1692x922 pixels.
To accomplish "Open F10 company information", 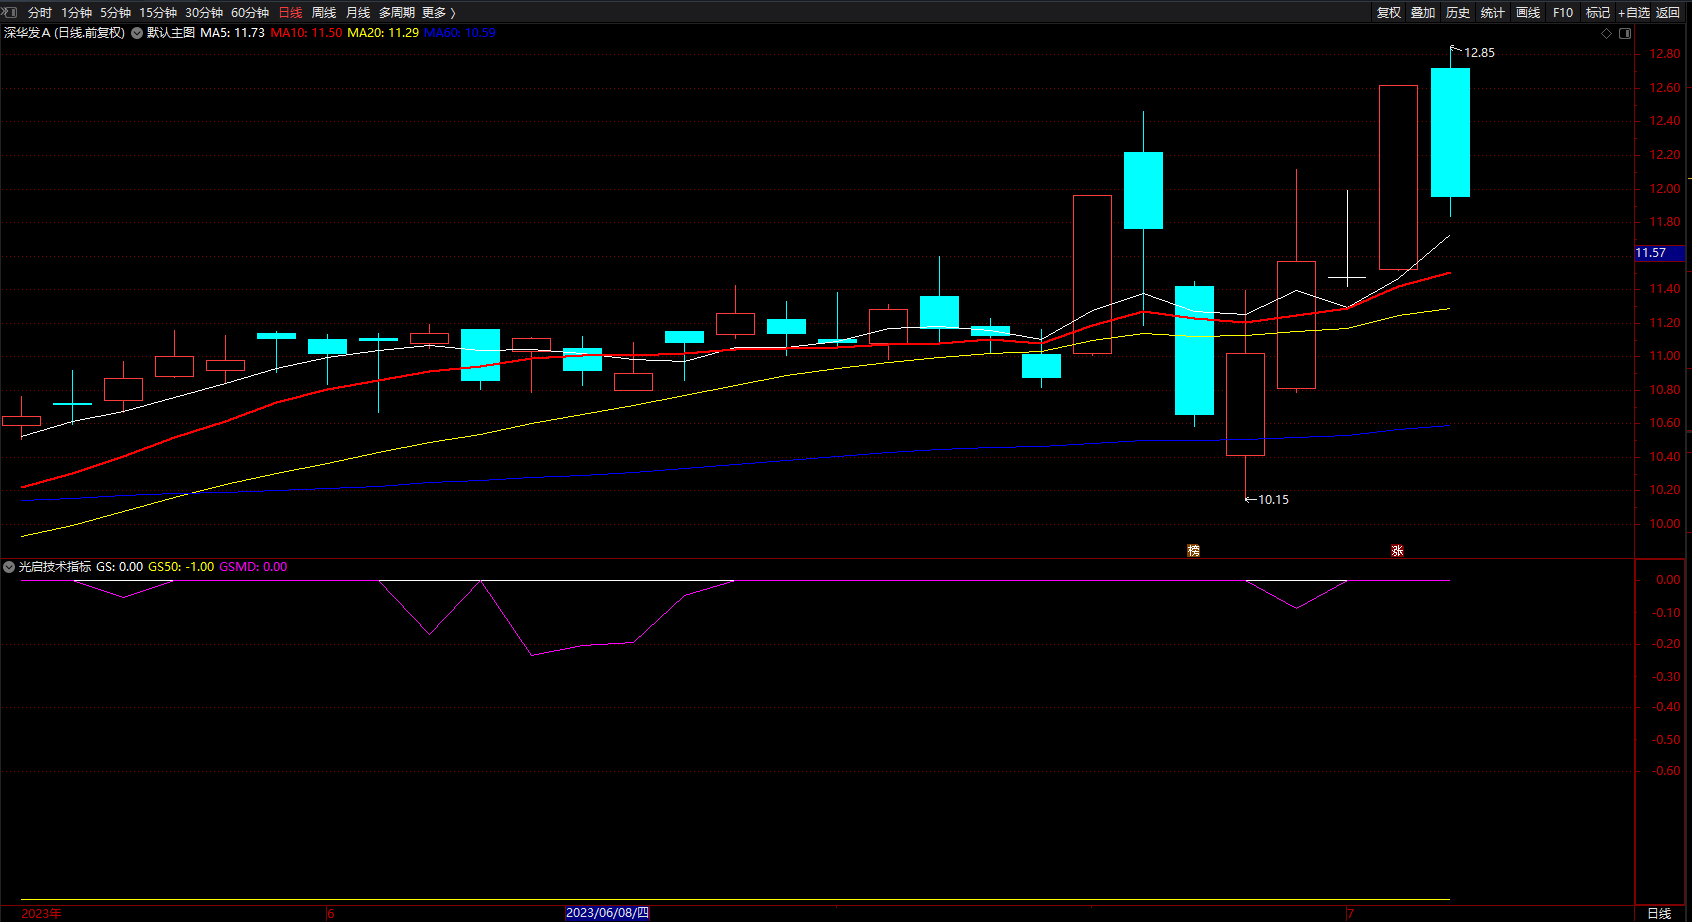I will click(1563, 13).
